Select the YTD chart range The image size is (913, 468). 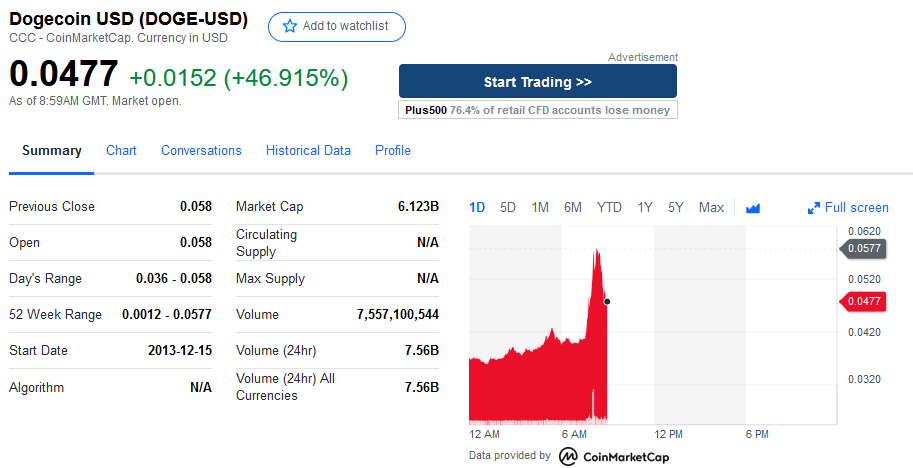[x=609, y=207]
